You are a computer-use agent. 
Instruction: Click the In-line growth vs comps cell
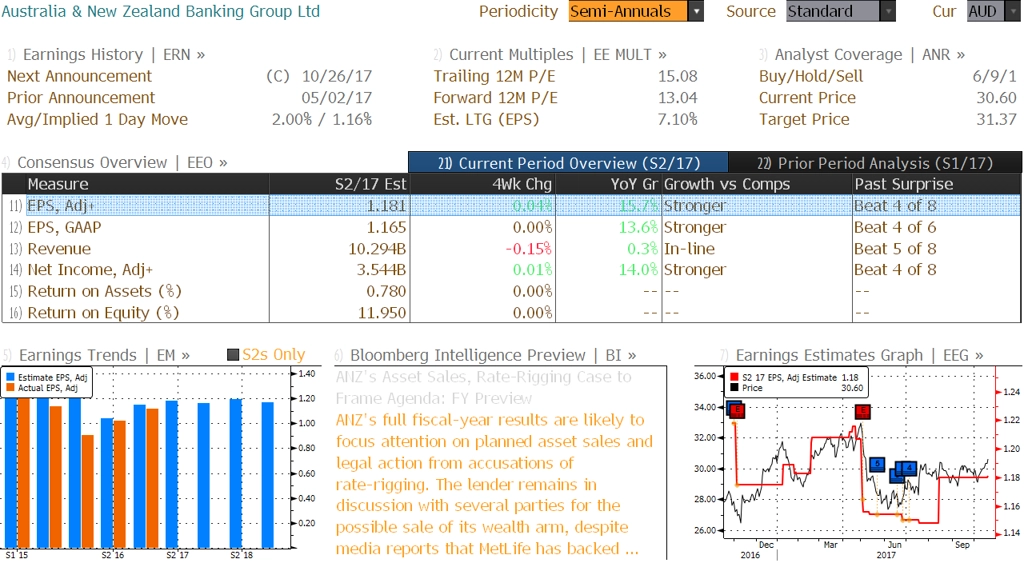[x=690, y=249]
